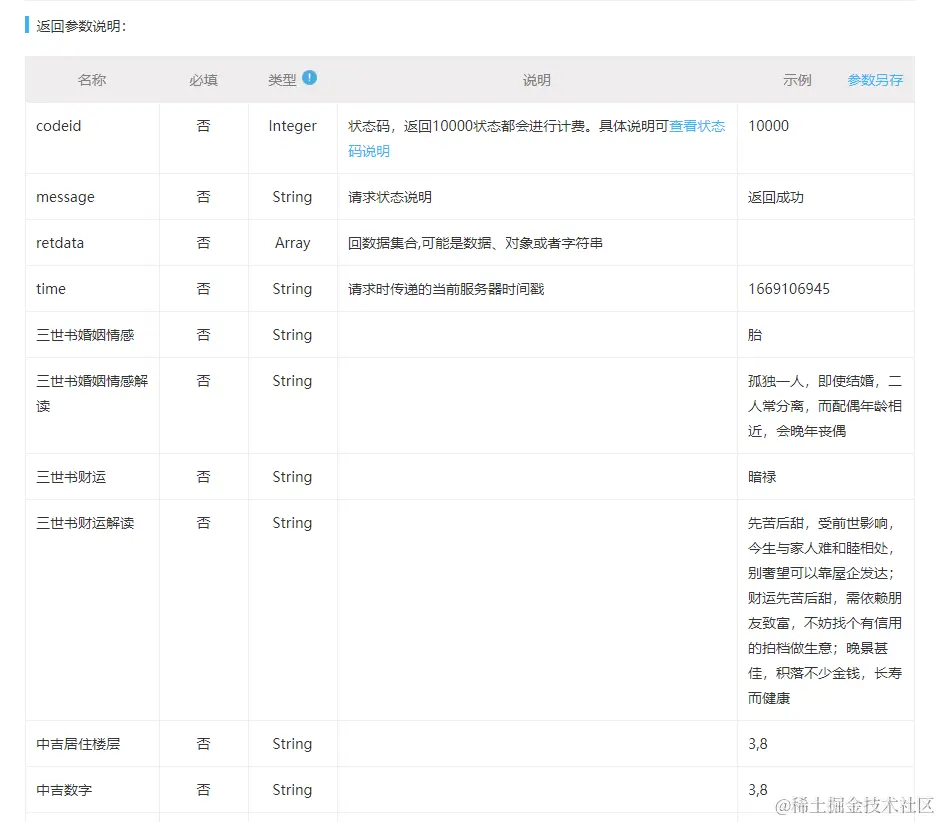
Task: Click 否 in the retdata row
Action: click(x=203, y=243)
